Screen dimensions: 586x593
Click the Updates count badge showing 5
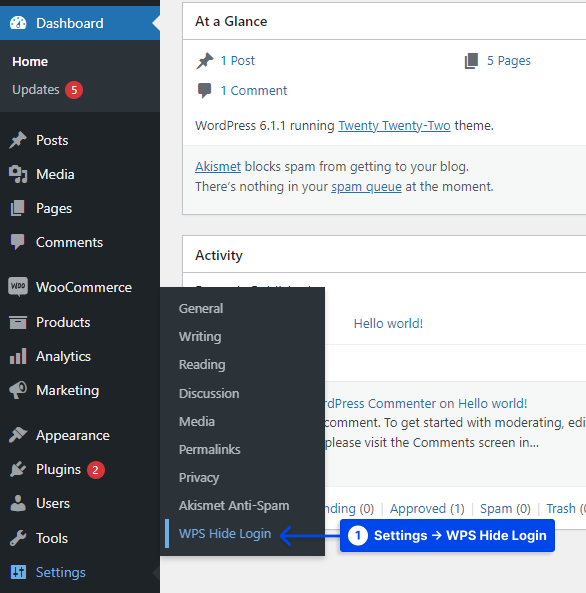74,90
